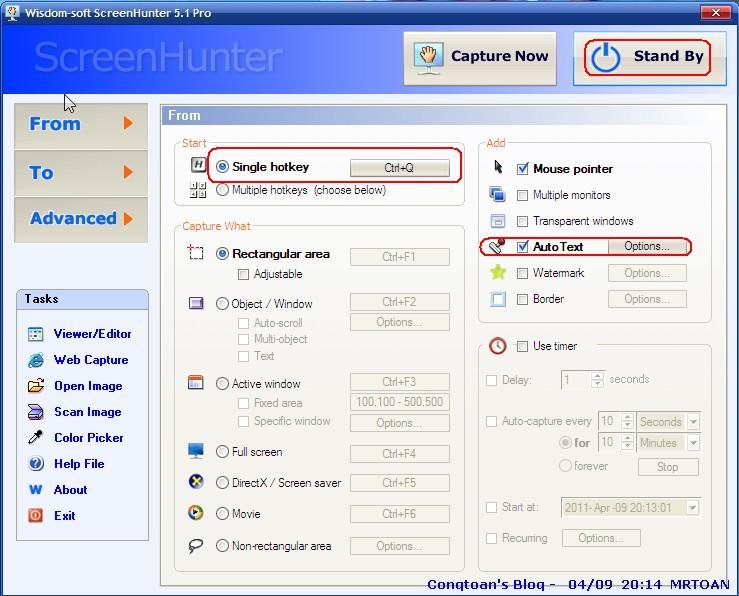
Task: Click the Viewer/Editor task icon
Action: click(x=36, y=334)
